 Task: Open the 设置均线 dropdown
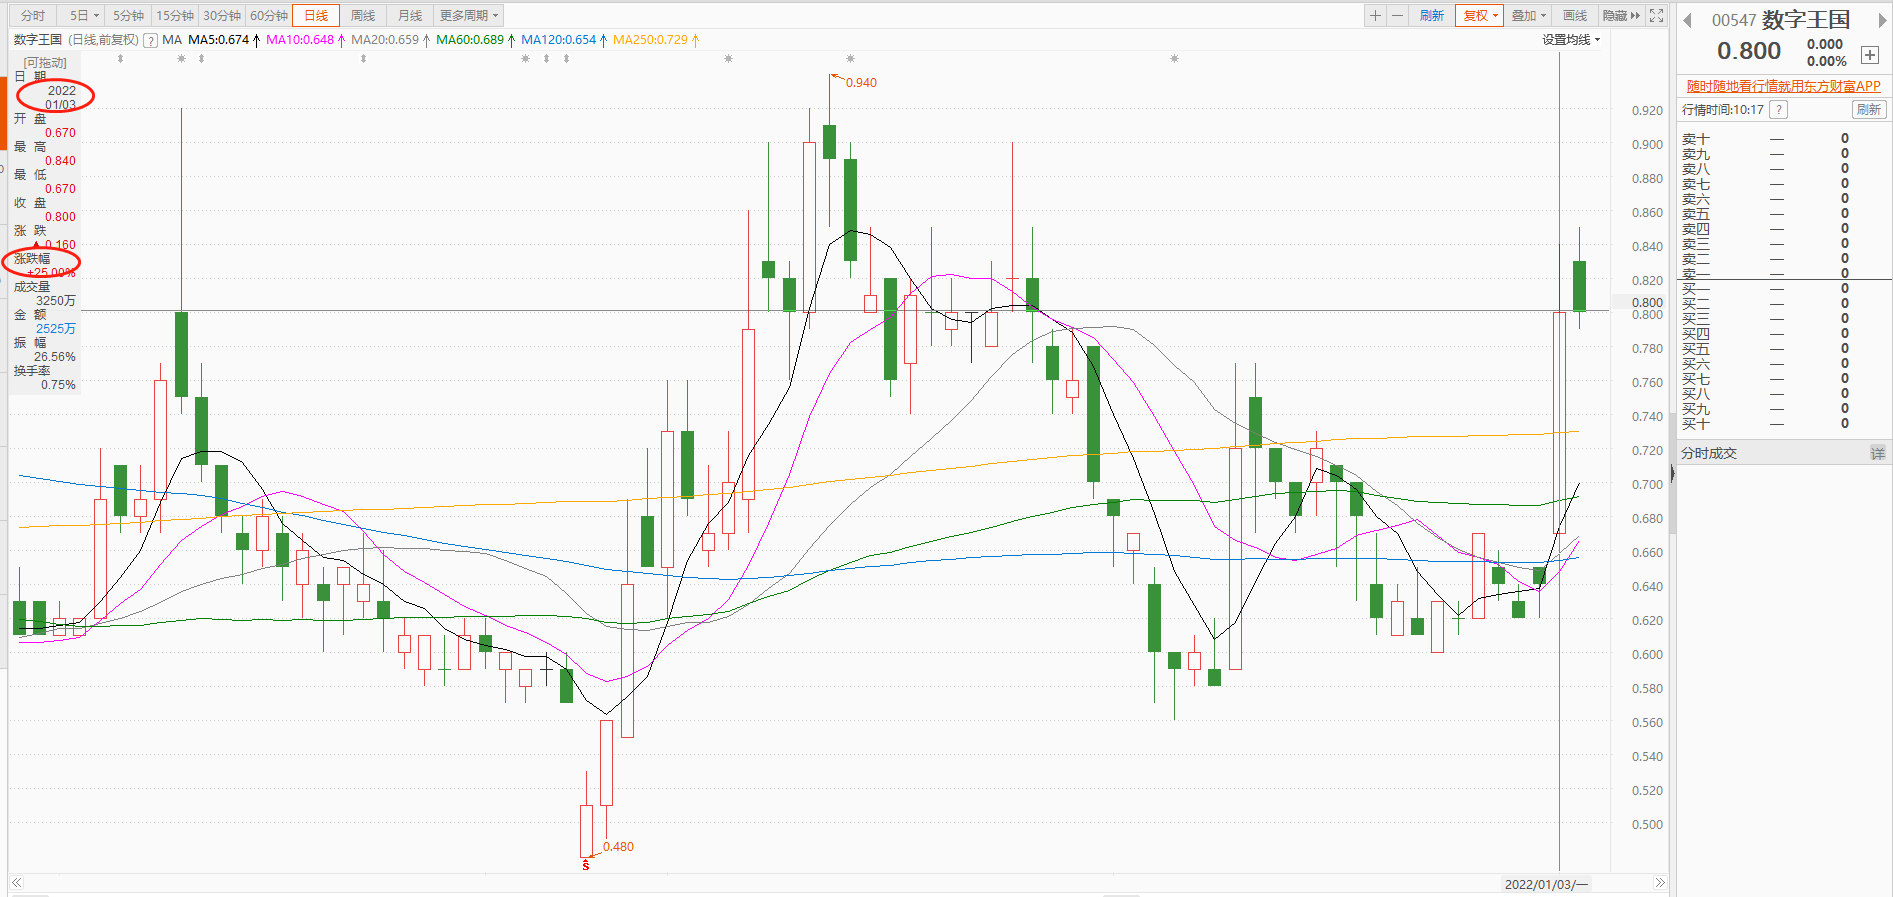coord(1570,40)
